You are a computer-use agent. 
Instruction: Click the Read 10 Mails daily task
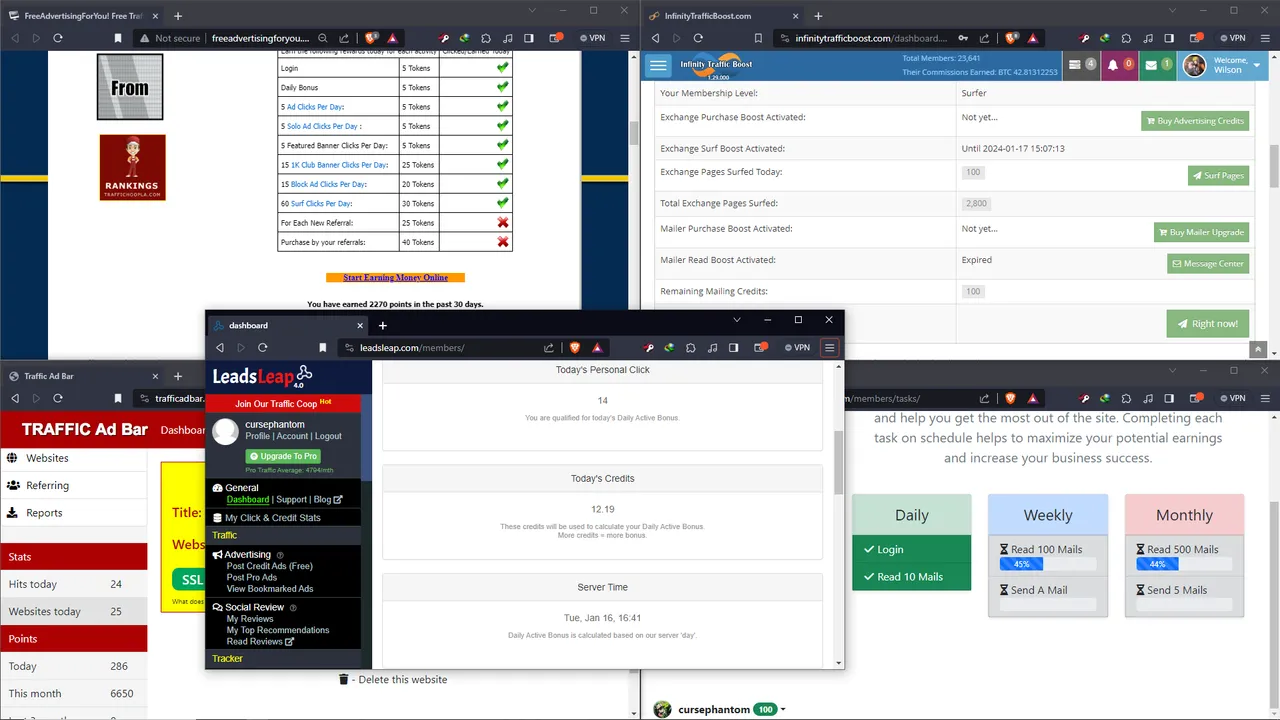coord(911,576)
